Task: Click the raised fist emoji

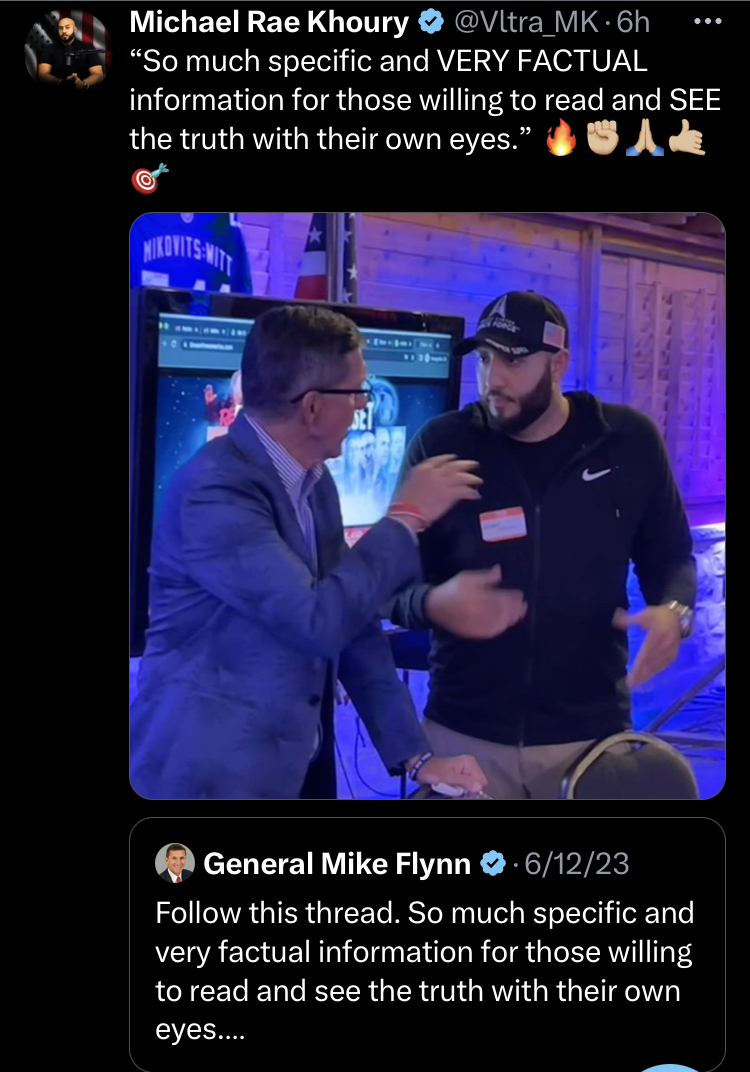Action: pyautogui.click(x=603, y=138)
